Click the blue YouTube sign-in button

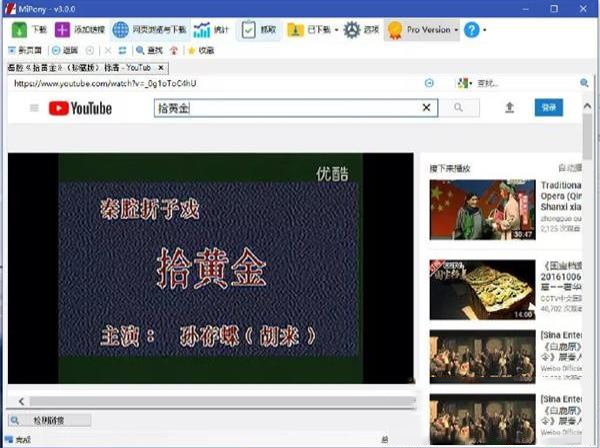point(549,108)
